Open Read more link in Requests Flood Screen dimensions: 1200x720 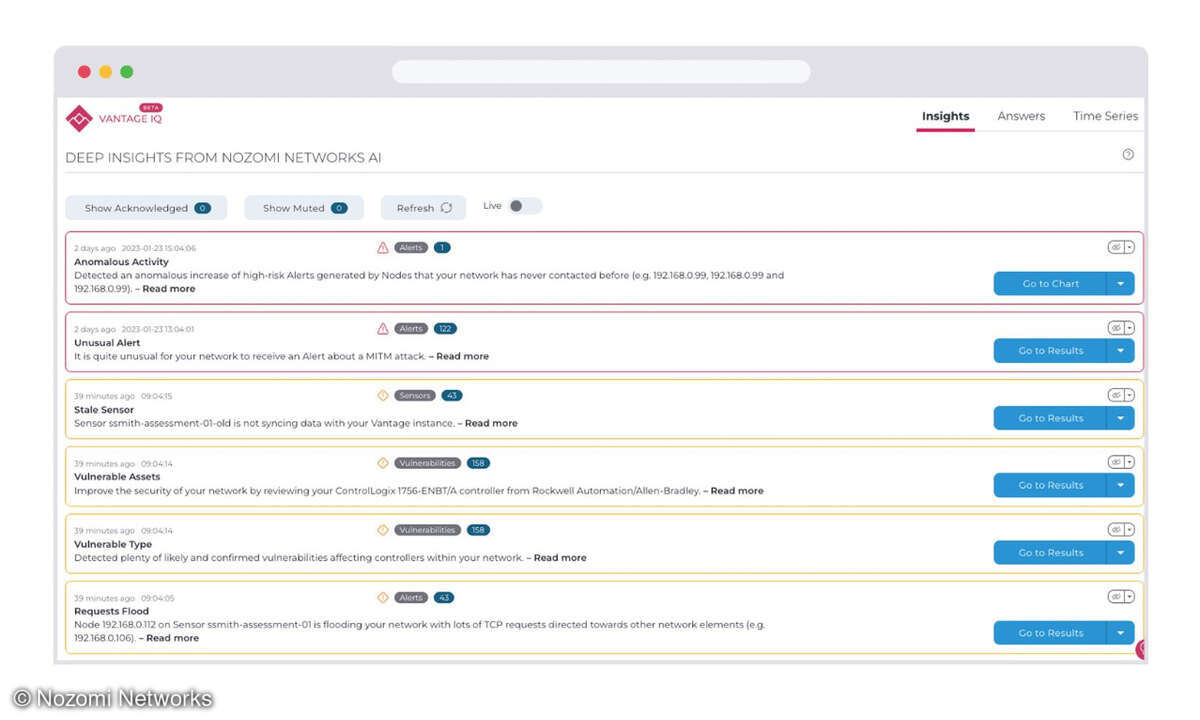(173, 638)
